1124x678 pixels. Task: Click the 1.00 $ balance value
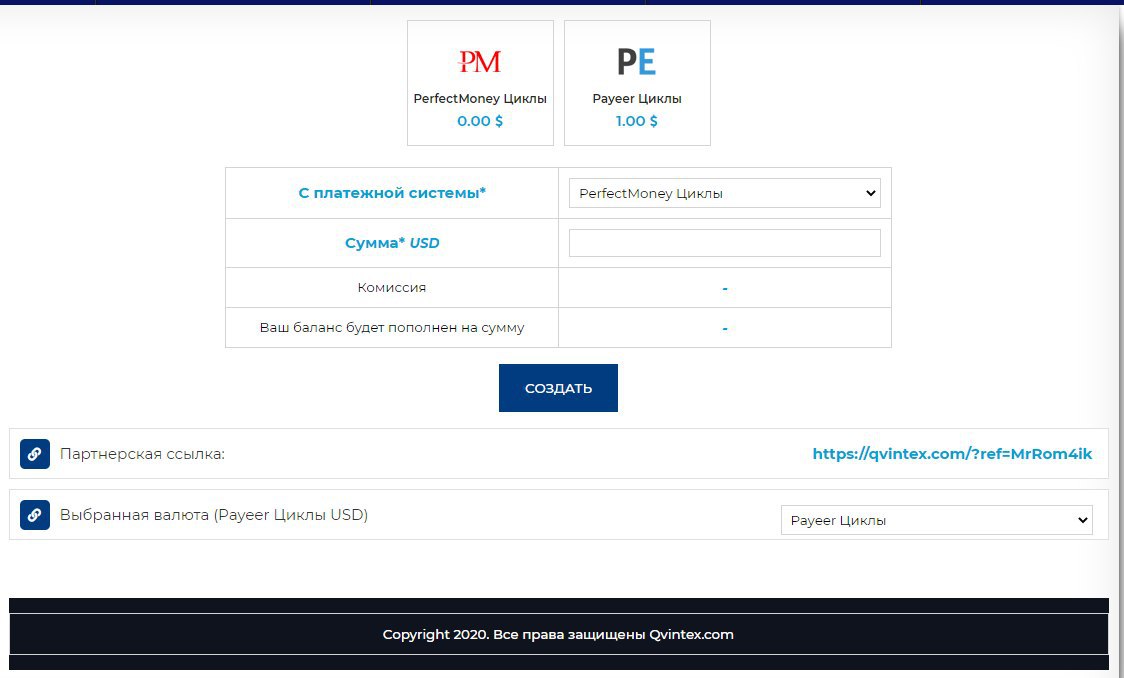point(637,121)
